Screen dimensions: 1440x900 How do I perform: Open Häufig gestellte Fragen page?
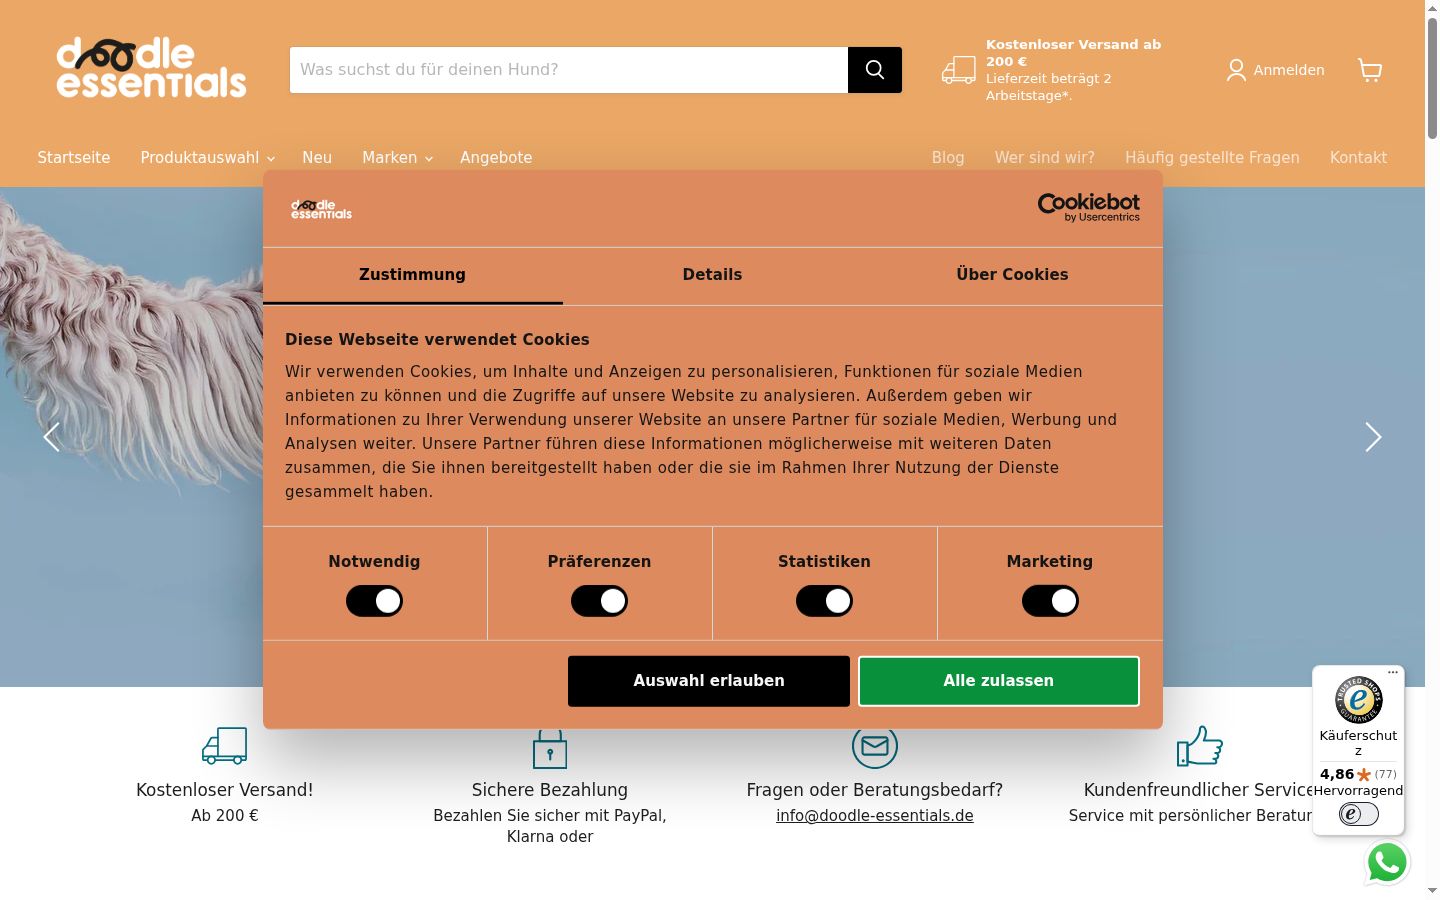(1212, 157)
